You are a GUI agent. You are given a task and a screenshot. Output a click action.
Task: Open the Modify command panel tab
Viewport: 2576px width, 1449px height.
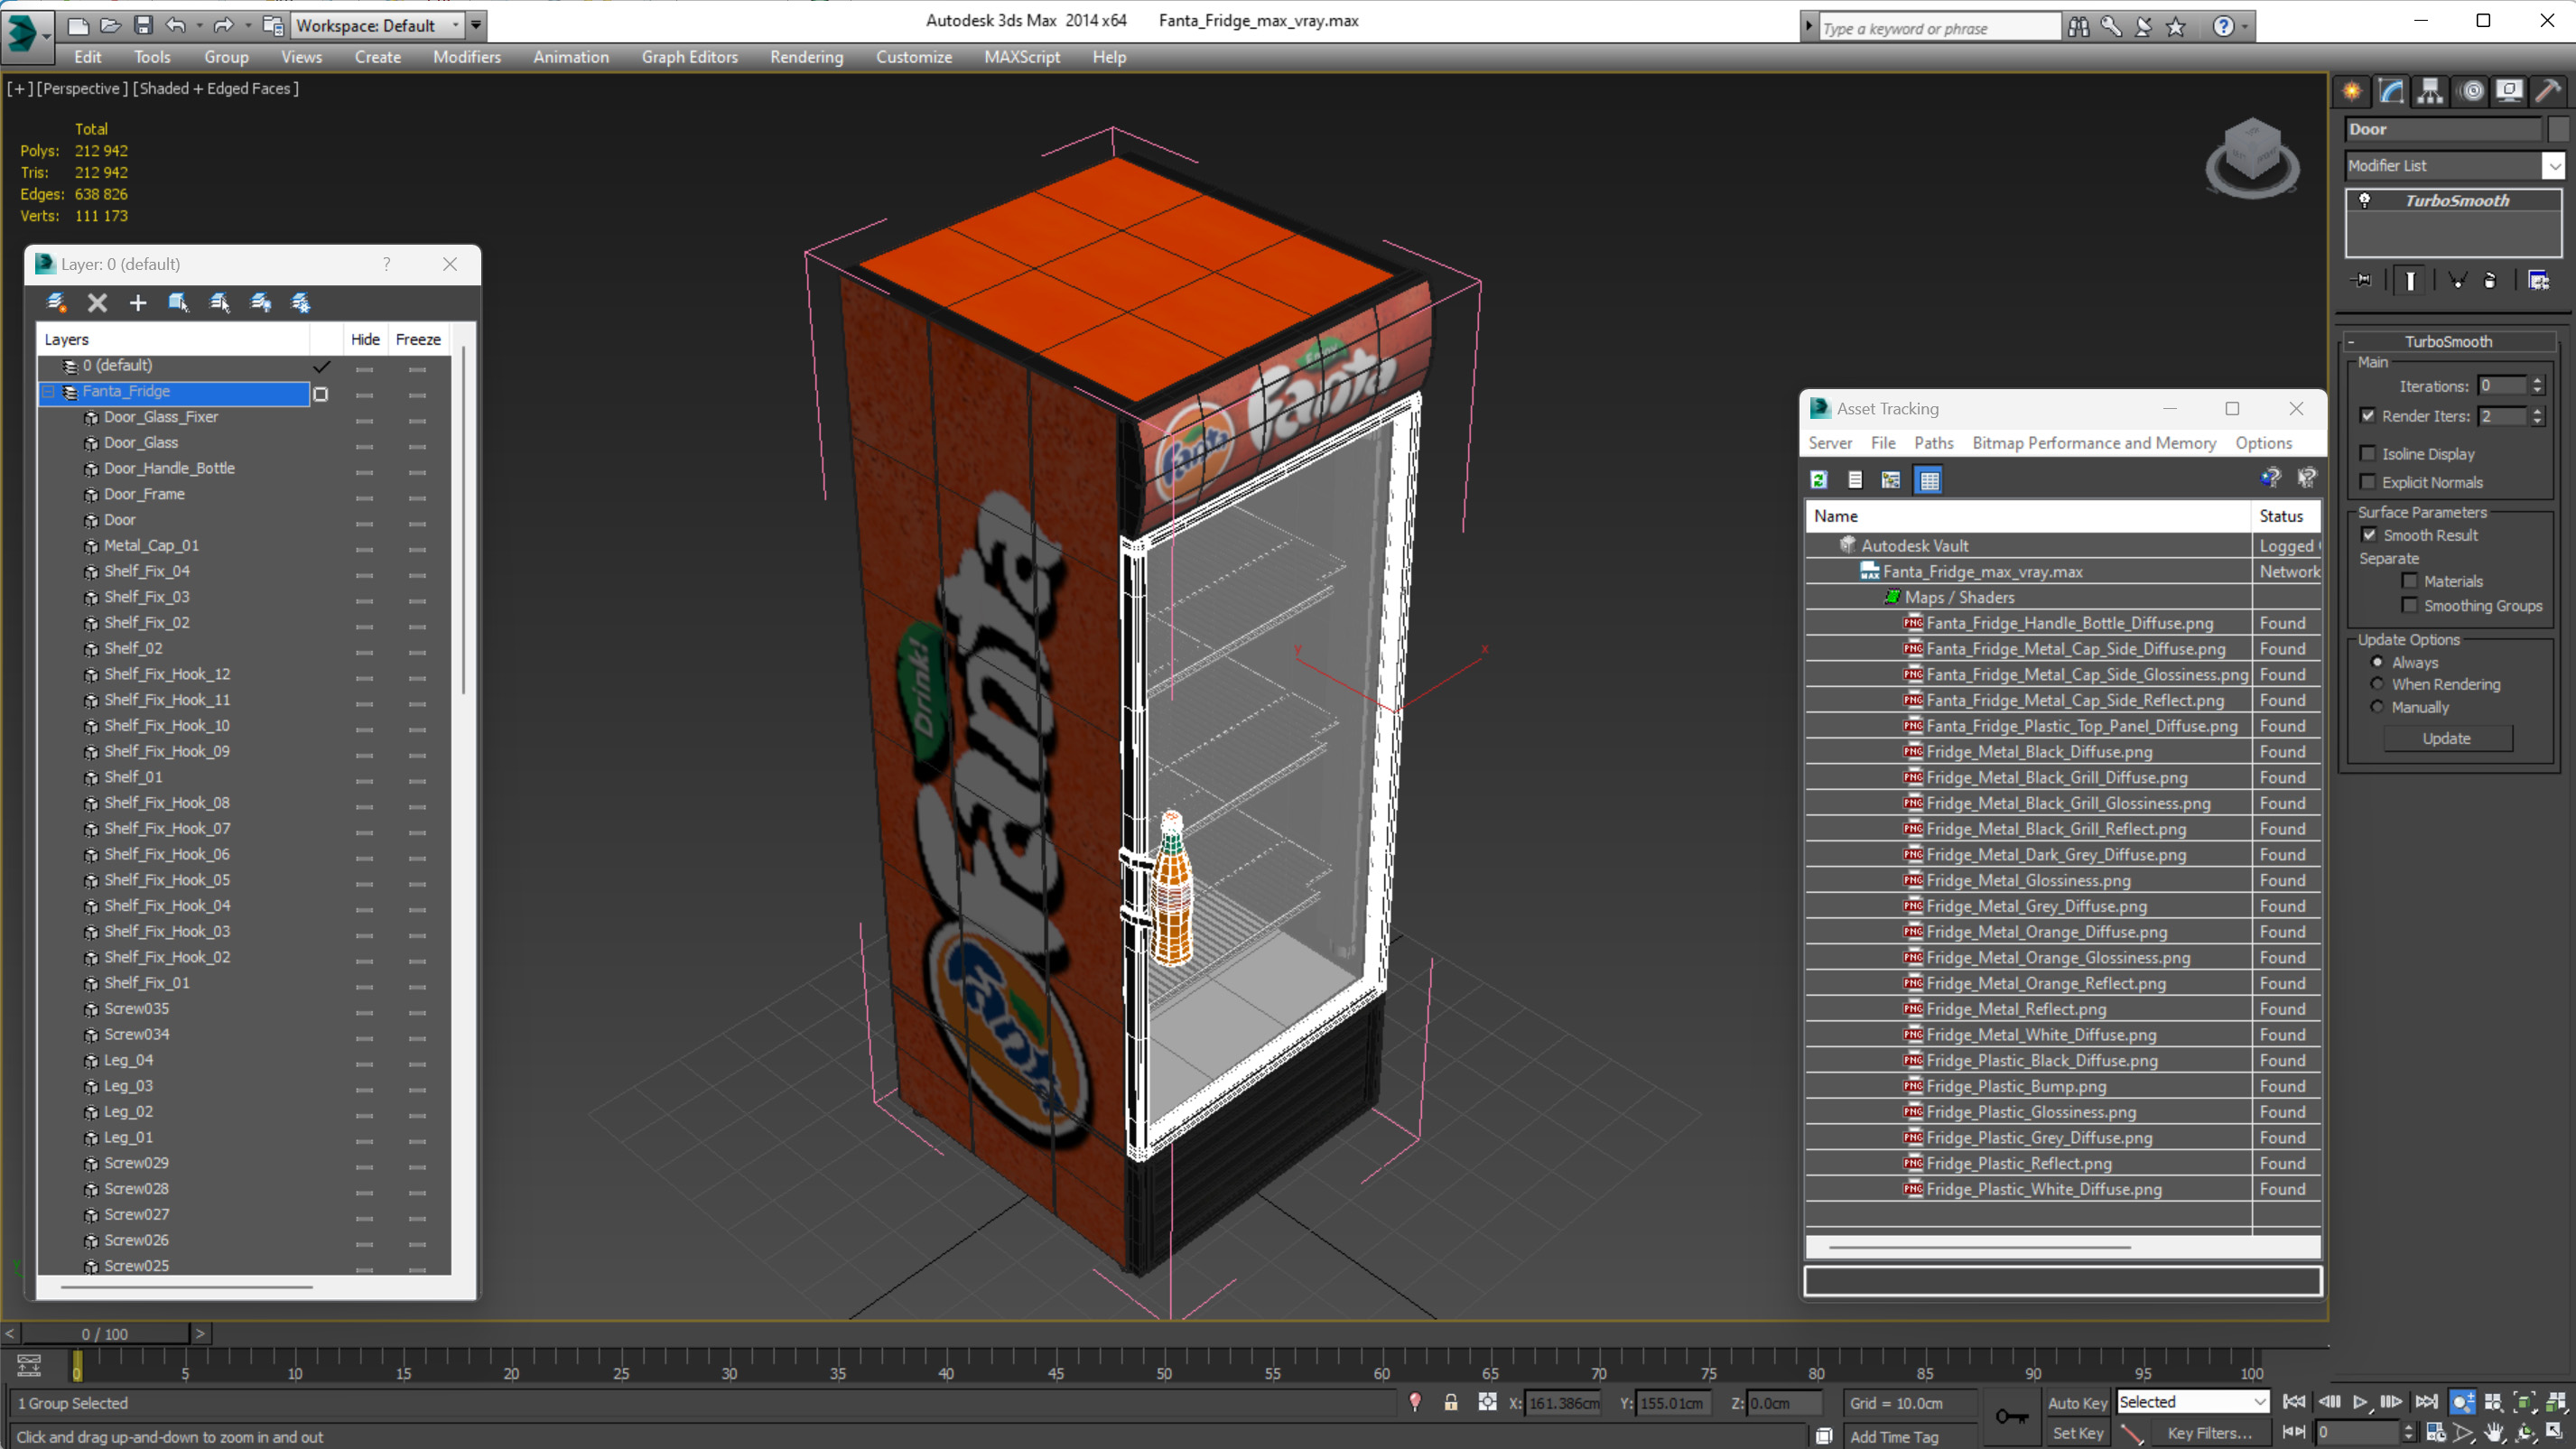[2392, 91]
